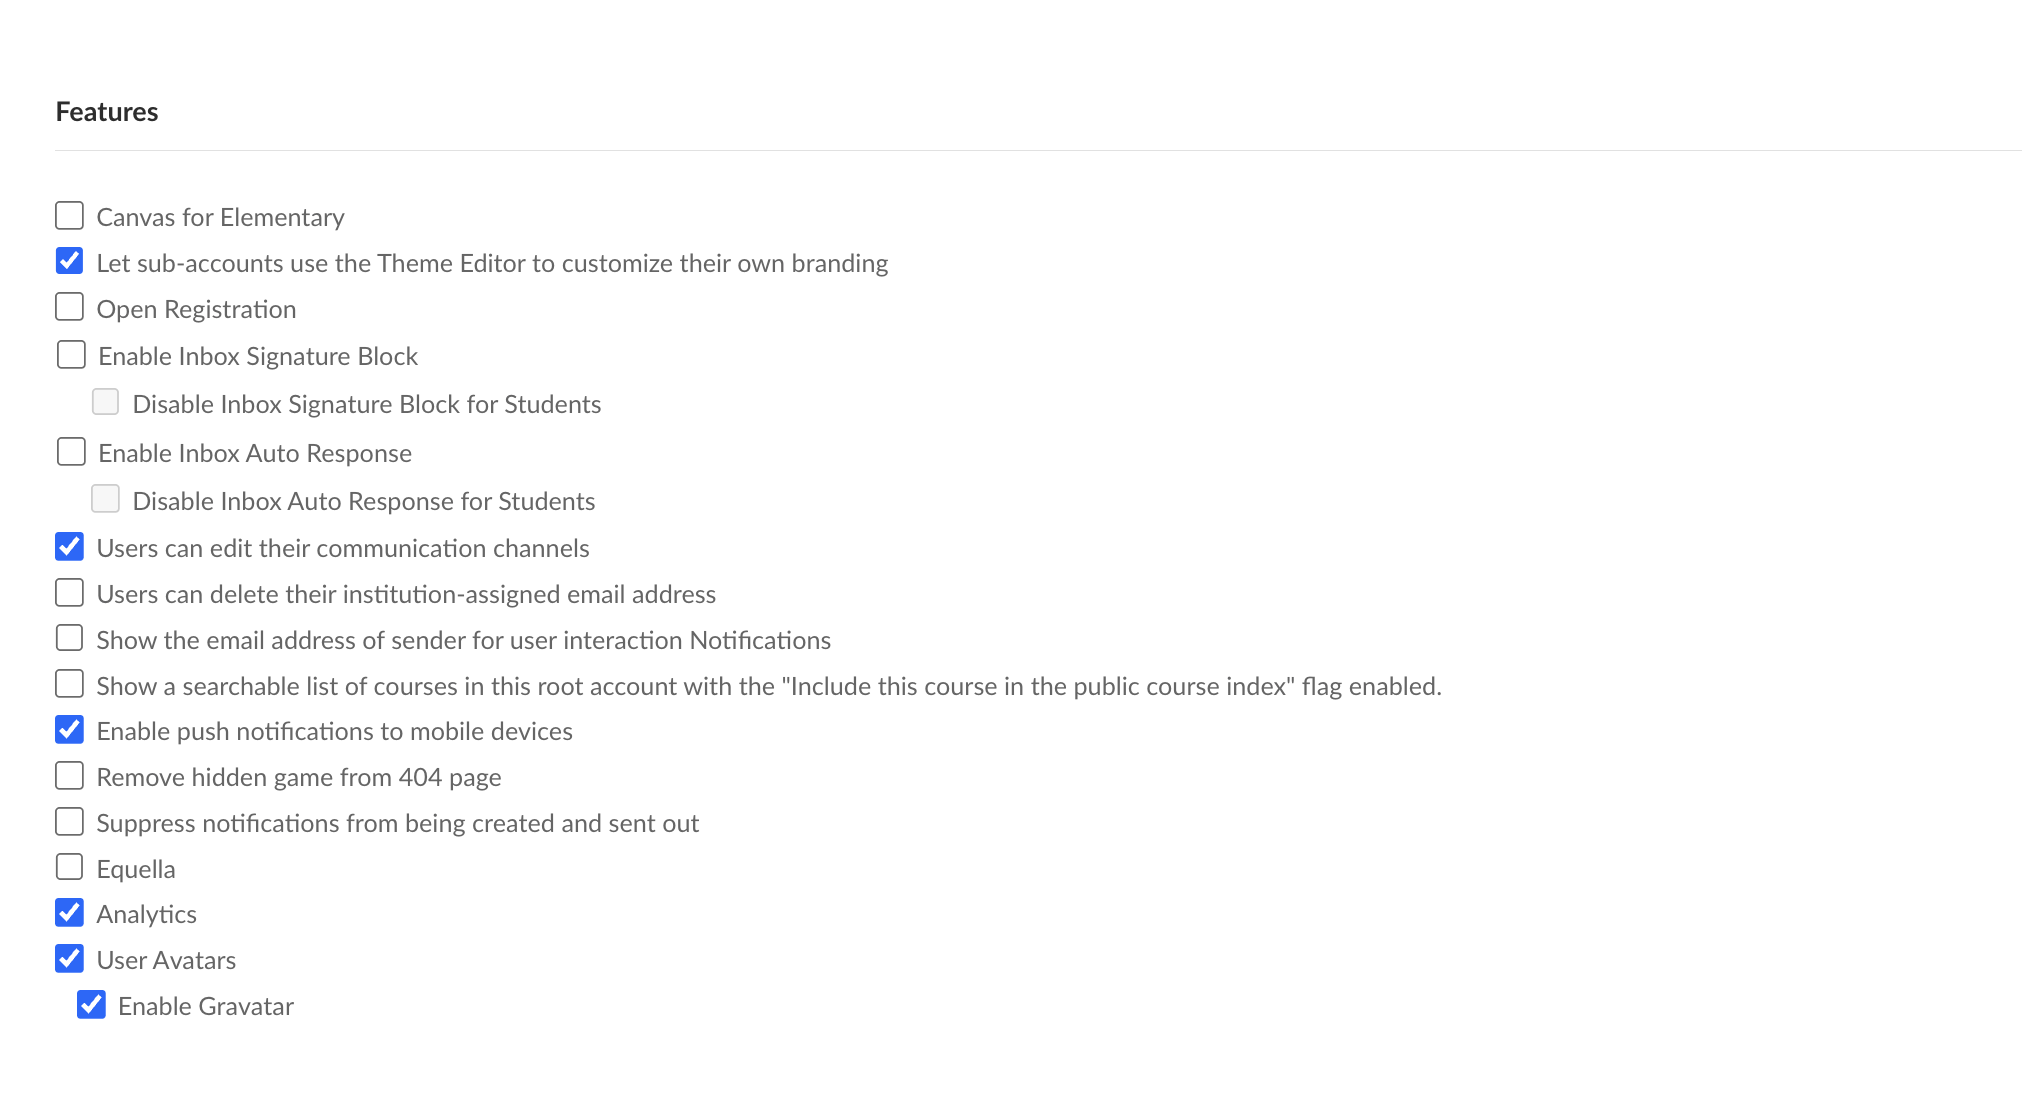2022x1094 pixels.
Task: Enable Suppress notifications from being created
Action: coord(69,821)
